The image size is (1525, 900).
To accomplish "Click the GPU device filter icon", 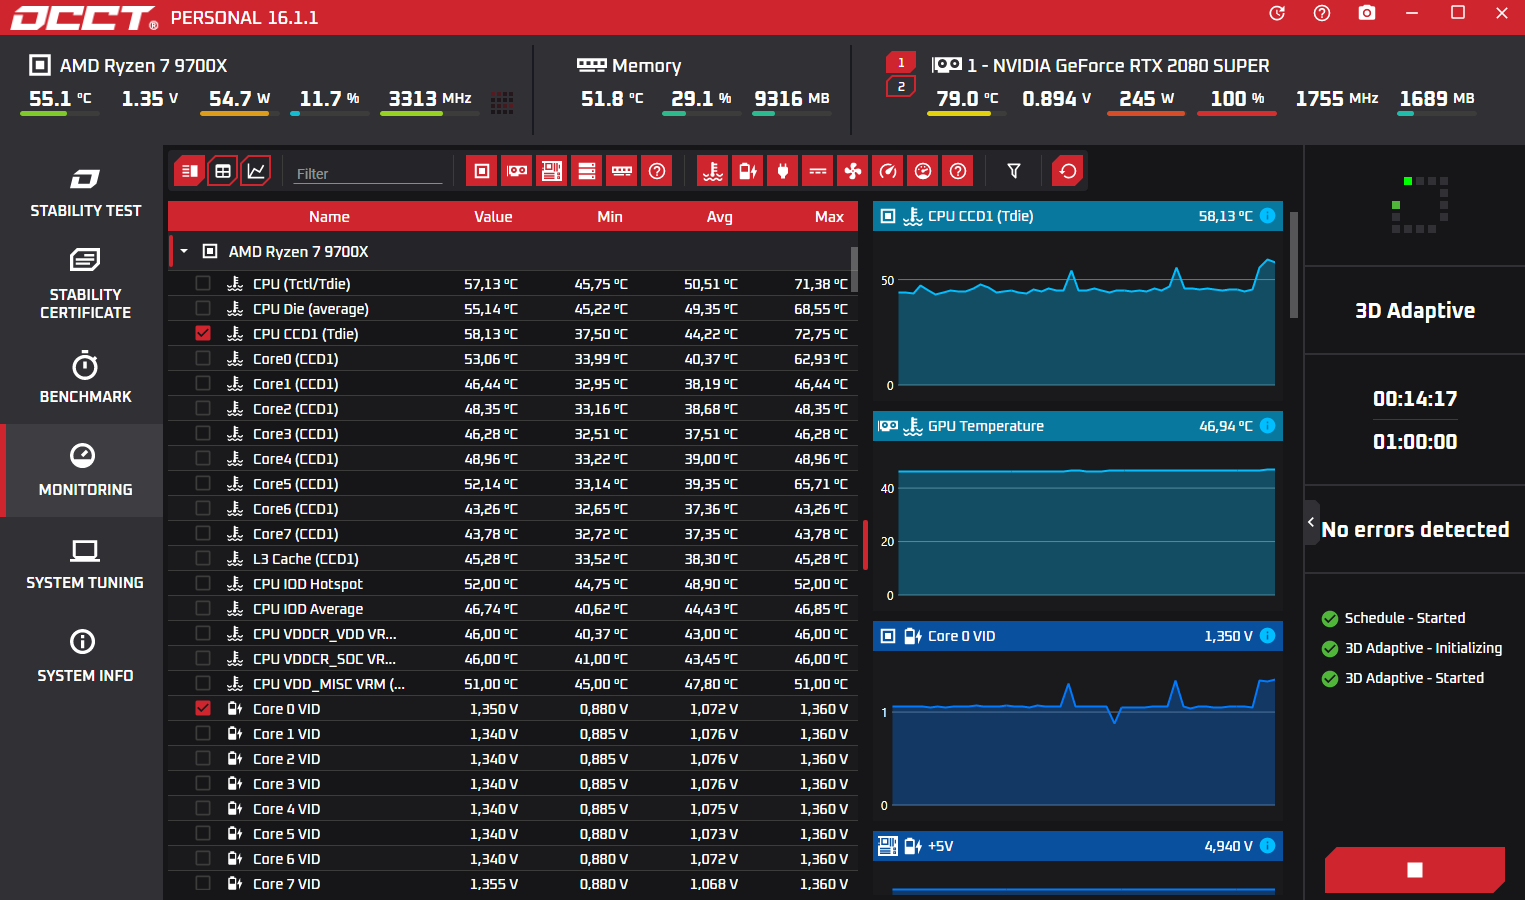I will tap(517, 171).
